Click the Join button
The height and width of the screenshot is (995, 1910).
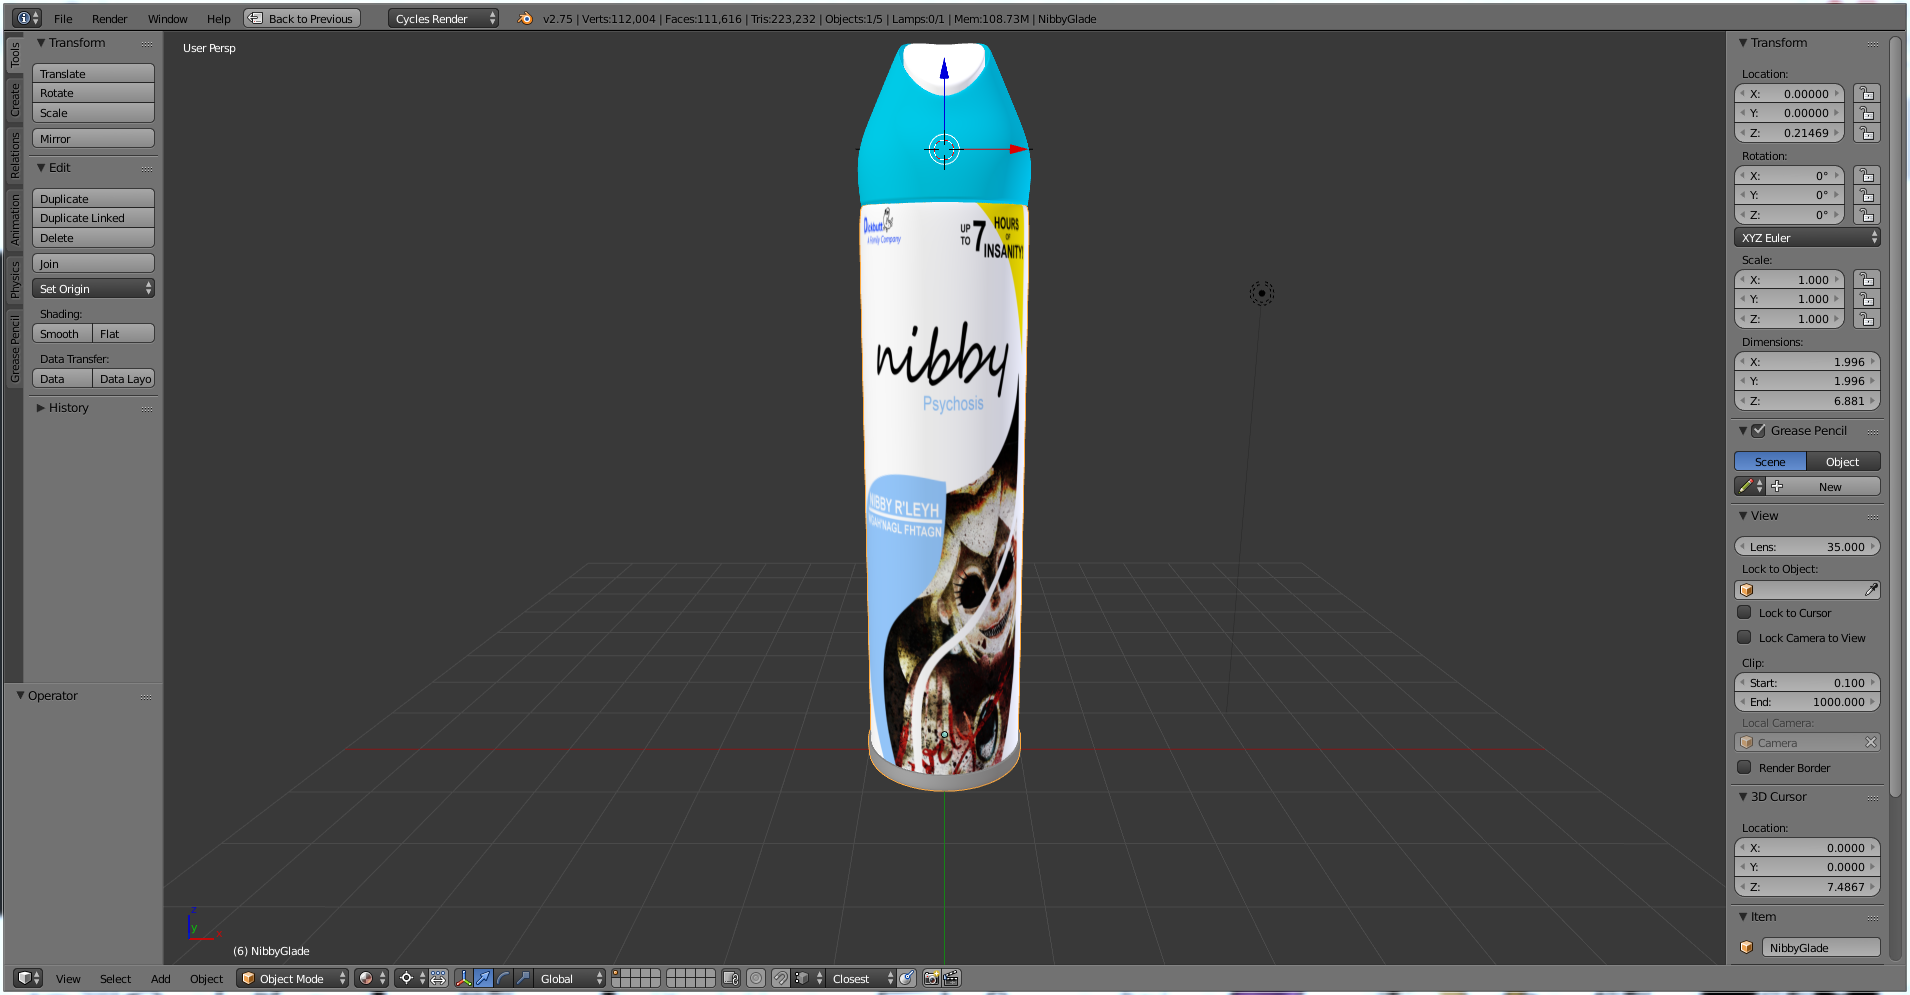[x=93, y=263]
